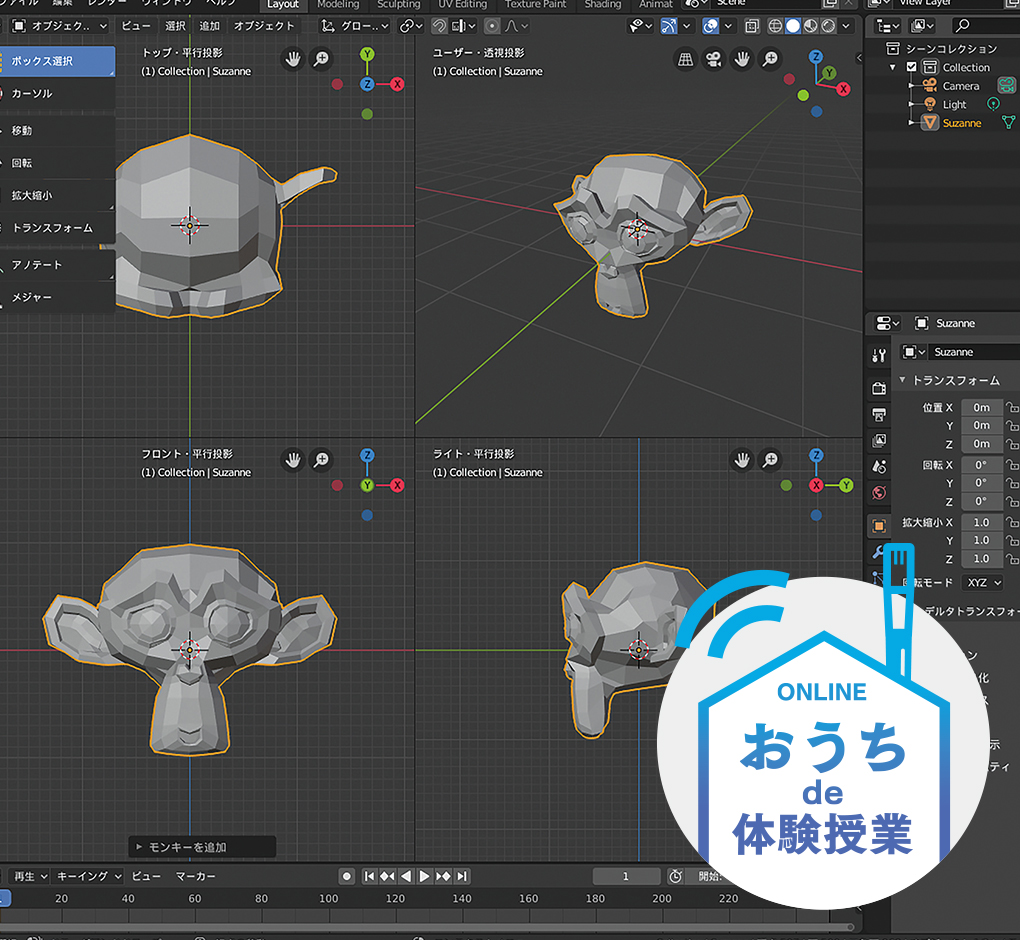
Task: Click zoom magnifier in right view
Action: pyautogui.click(x=771, y=461)
